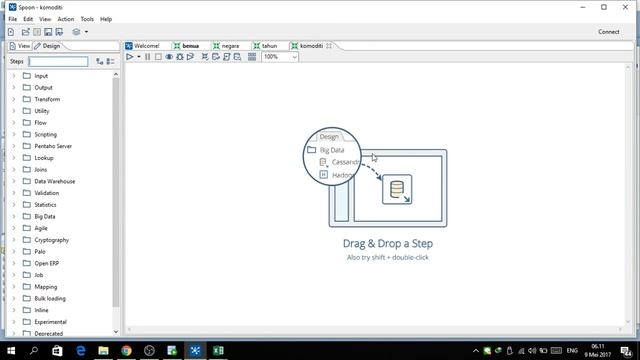Open Excel from the taskbar
Image resolution: width=640 pixels, height=360 pixels.
point(218,351)
